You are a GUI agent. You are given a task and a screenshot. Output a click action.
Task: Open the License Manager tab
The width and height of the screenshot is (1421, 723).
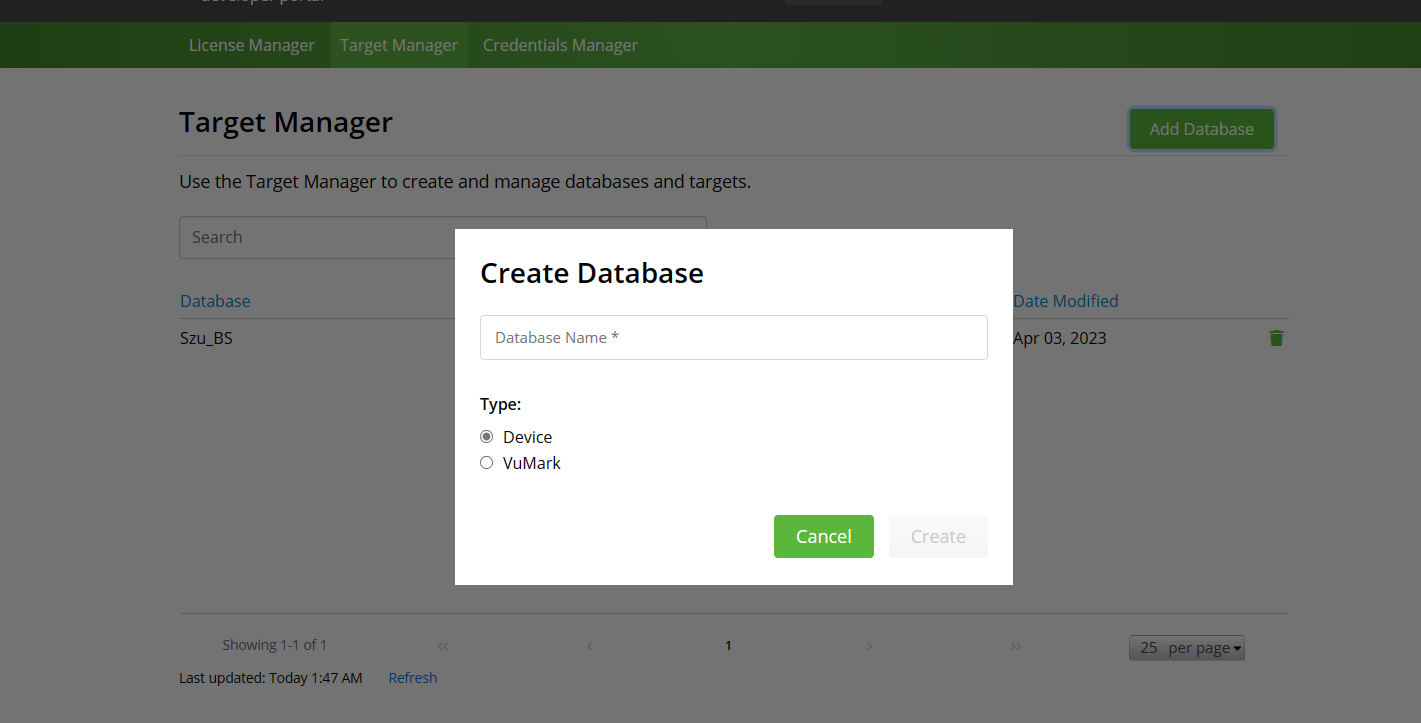coord(252,45)
